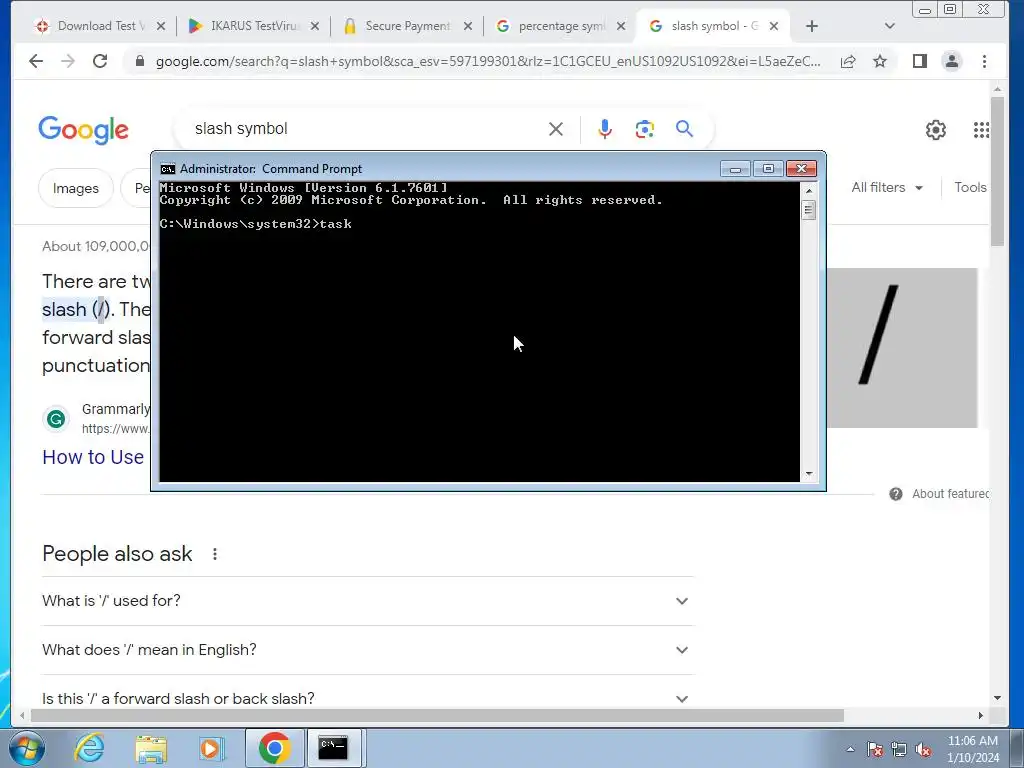
Task: Click the muted volume tray icon
Action: [x=923, y=749]
